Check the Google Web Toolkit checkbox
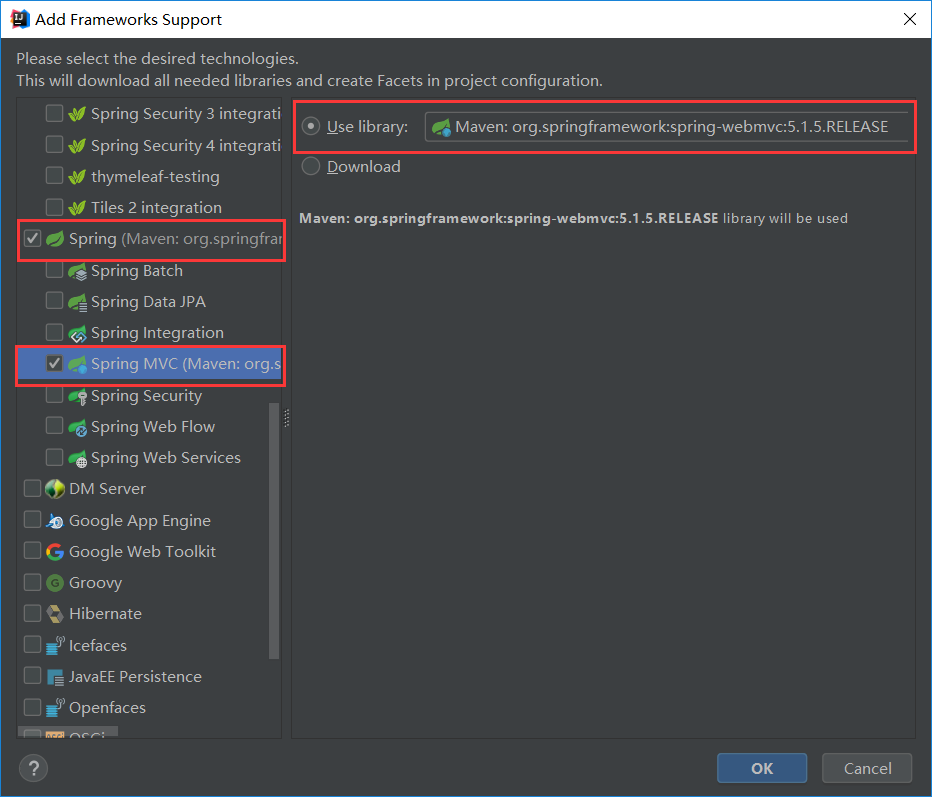This screenshot has width=932, height=797. 32,551
